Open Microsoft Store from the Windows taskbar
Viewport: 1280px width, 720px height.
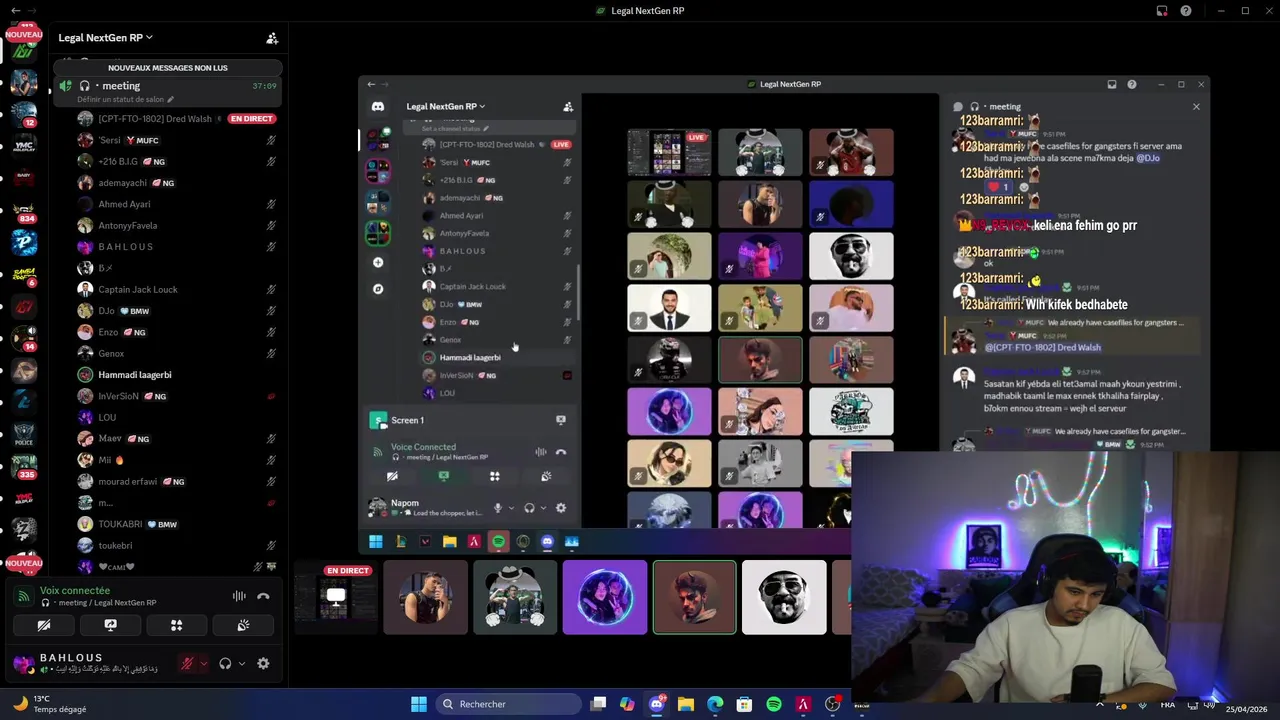[x=744, y=704]
